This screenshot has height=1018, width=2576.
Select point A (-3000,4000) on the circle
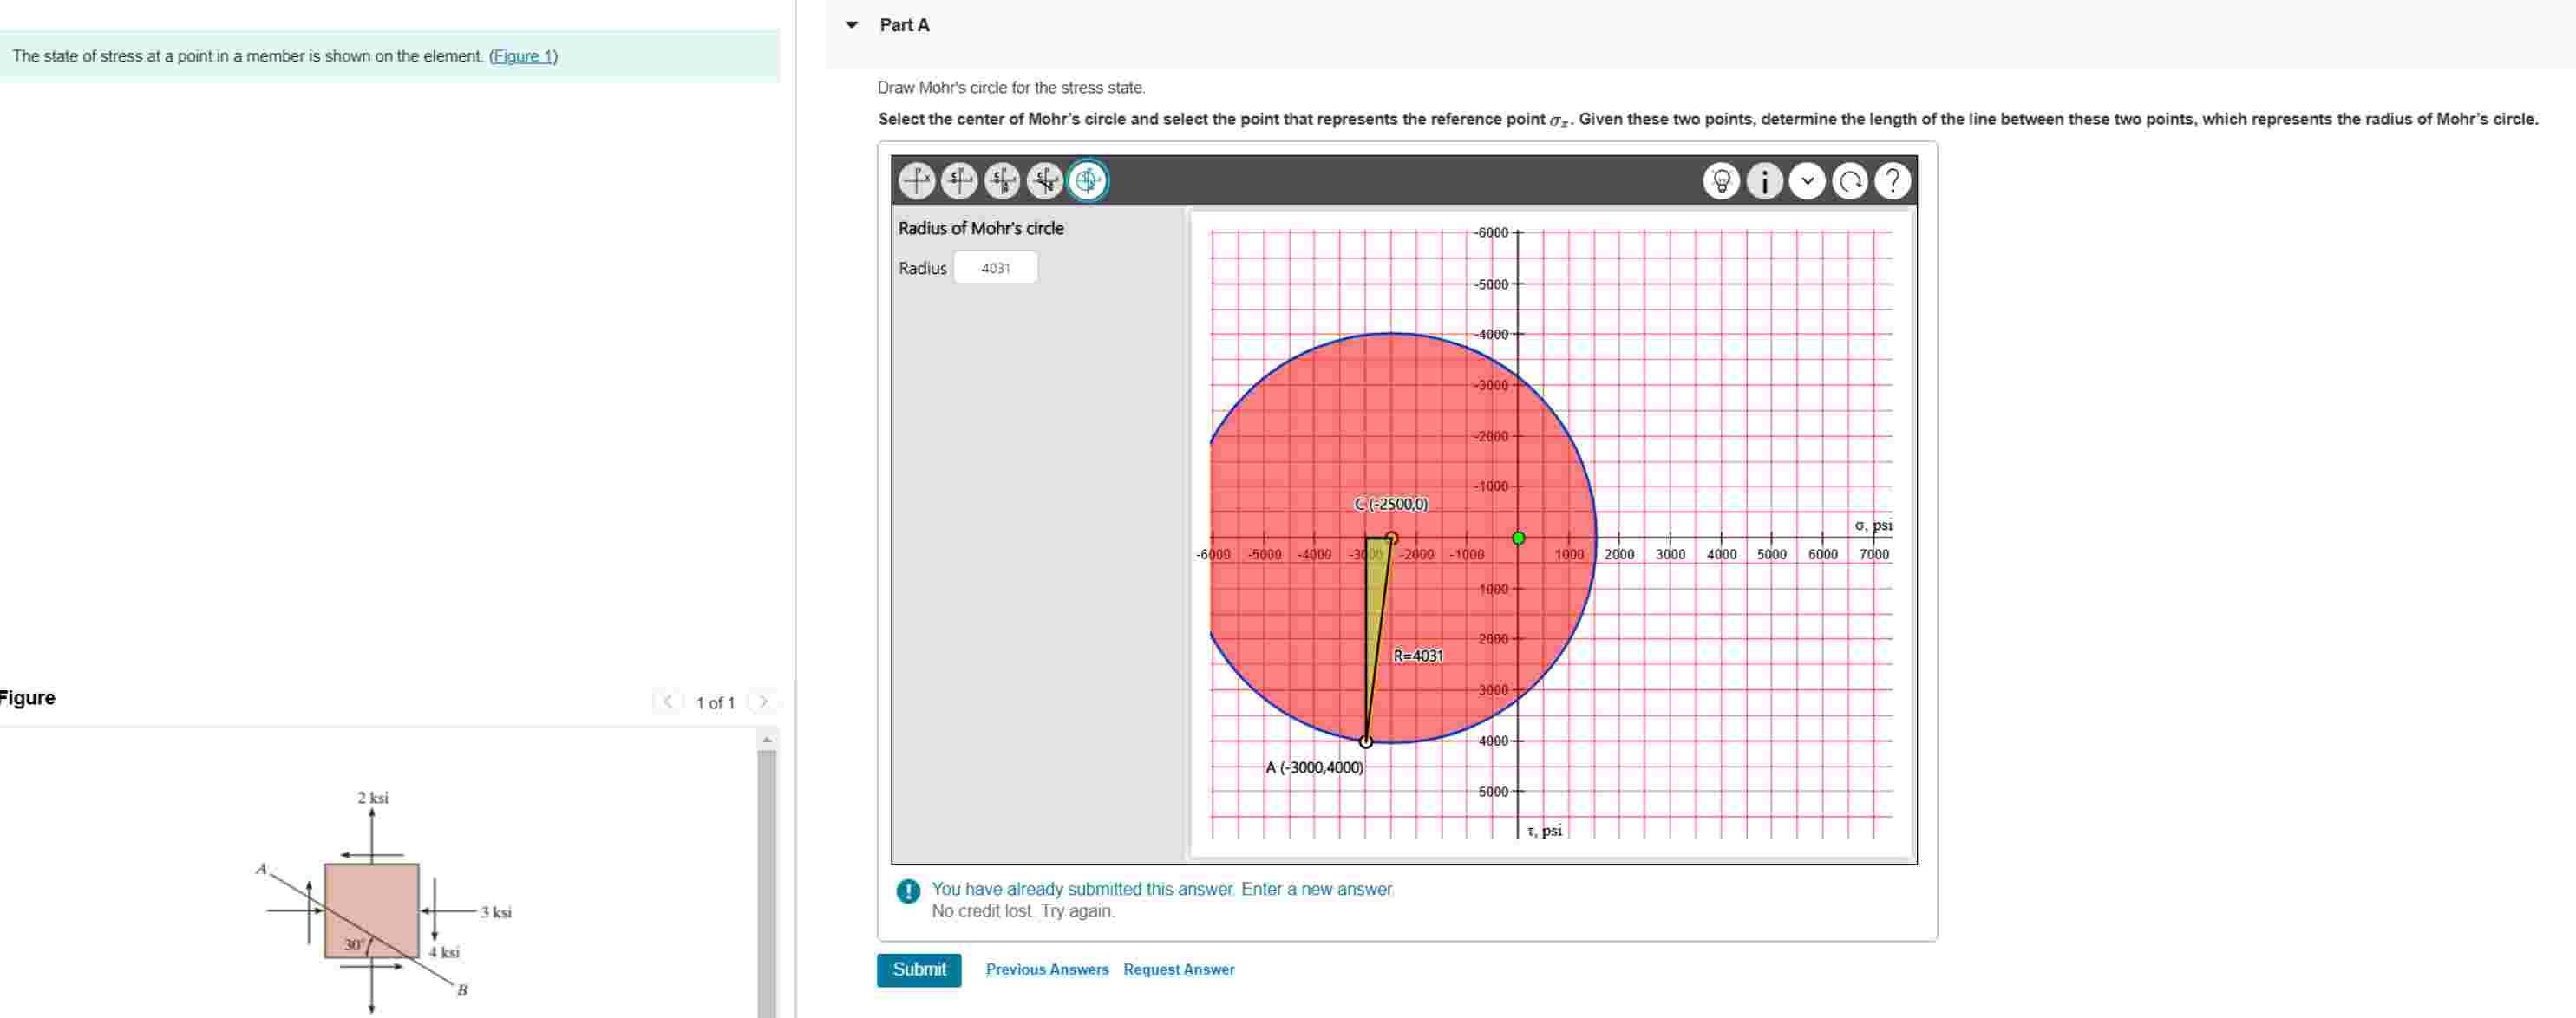[1366, 742]
